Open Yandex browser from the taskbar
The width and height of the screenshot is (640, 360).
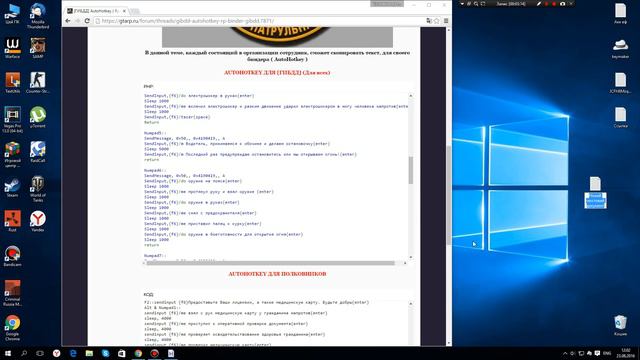(x=56, y=353)
